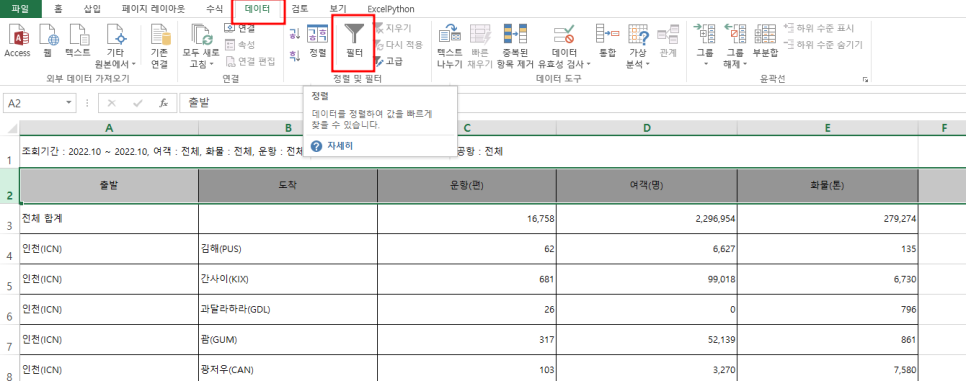Select cell 간사이(KIX)
Screen dimensions: 966x381
[x=288, y=279]
